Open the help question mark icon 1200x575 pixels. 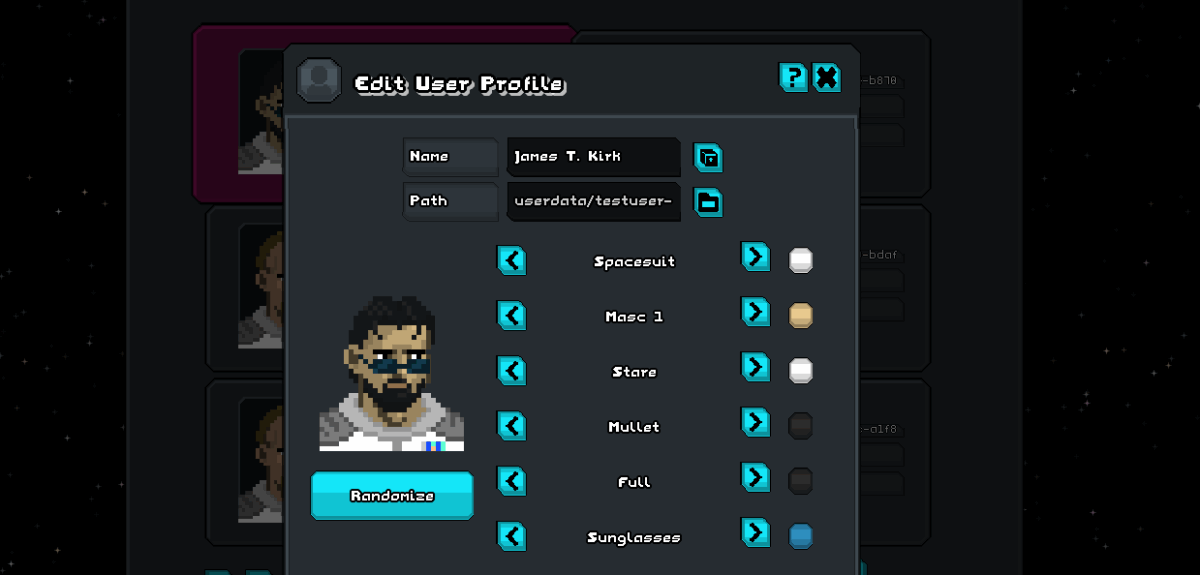(793, 77)
